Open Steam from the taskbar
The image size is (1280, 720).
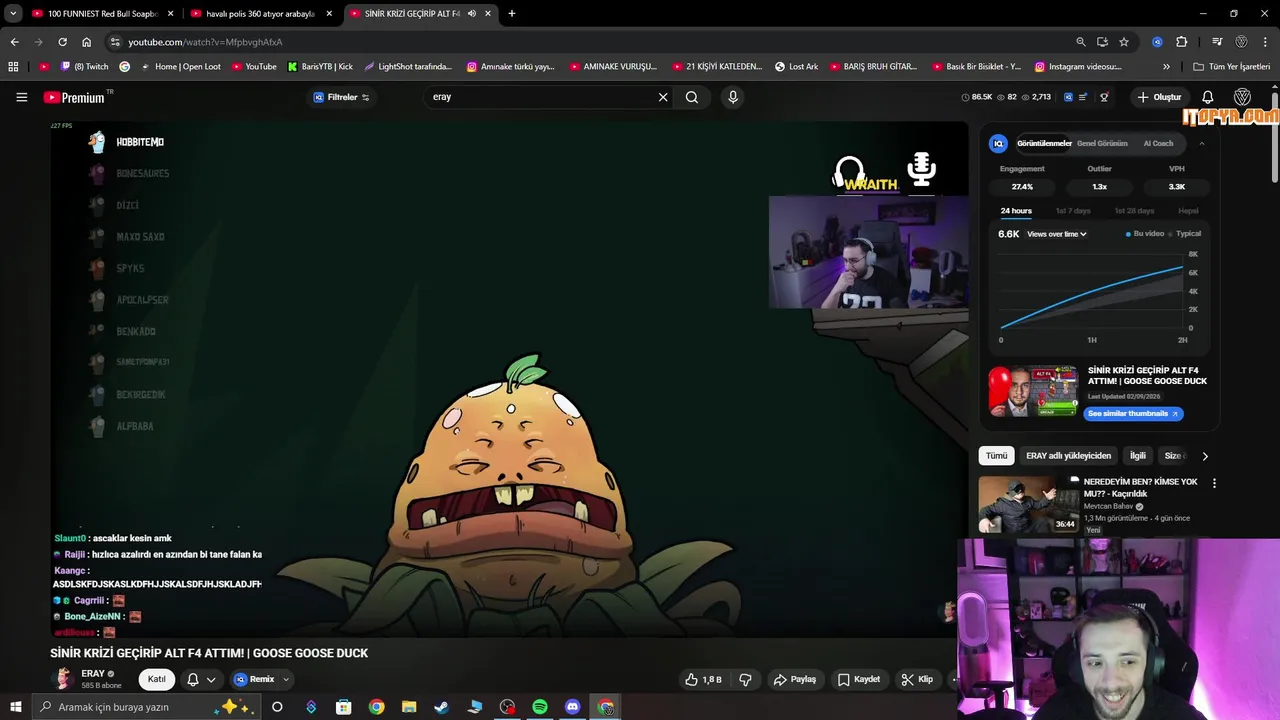point(441,707)
